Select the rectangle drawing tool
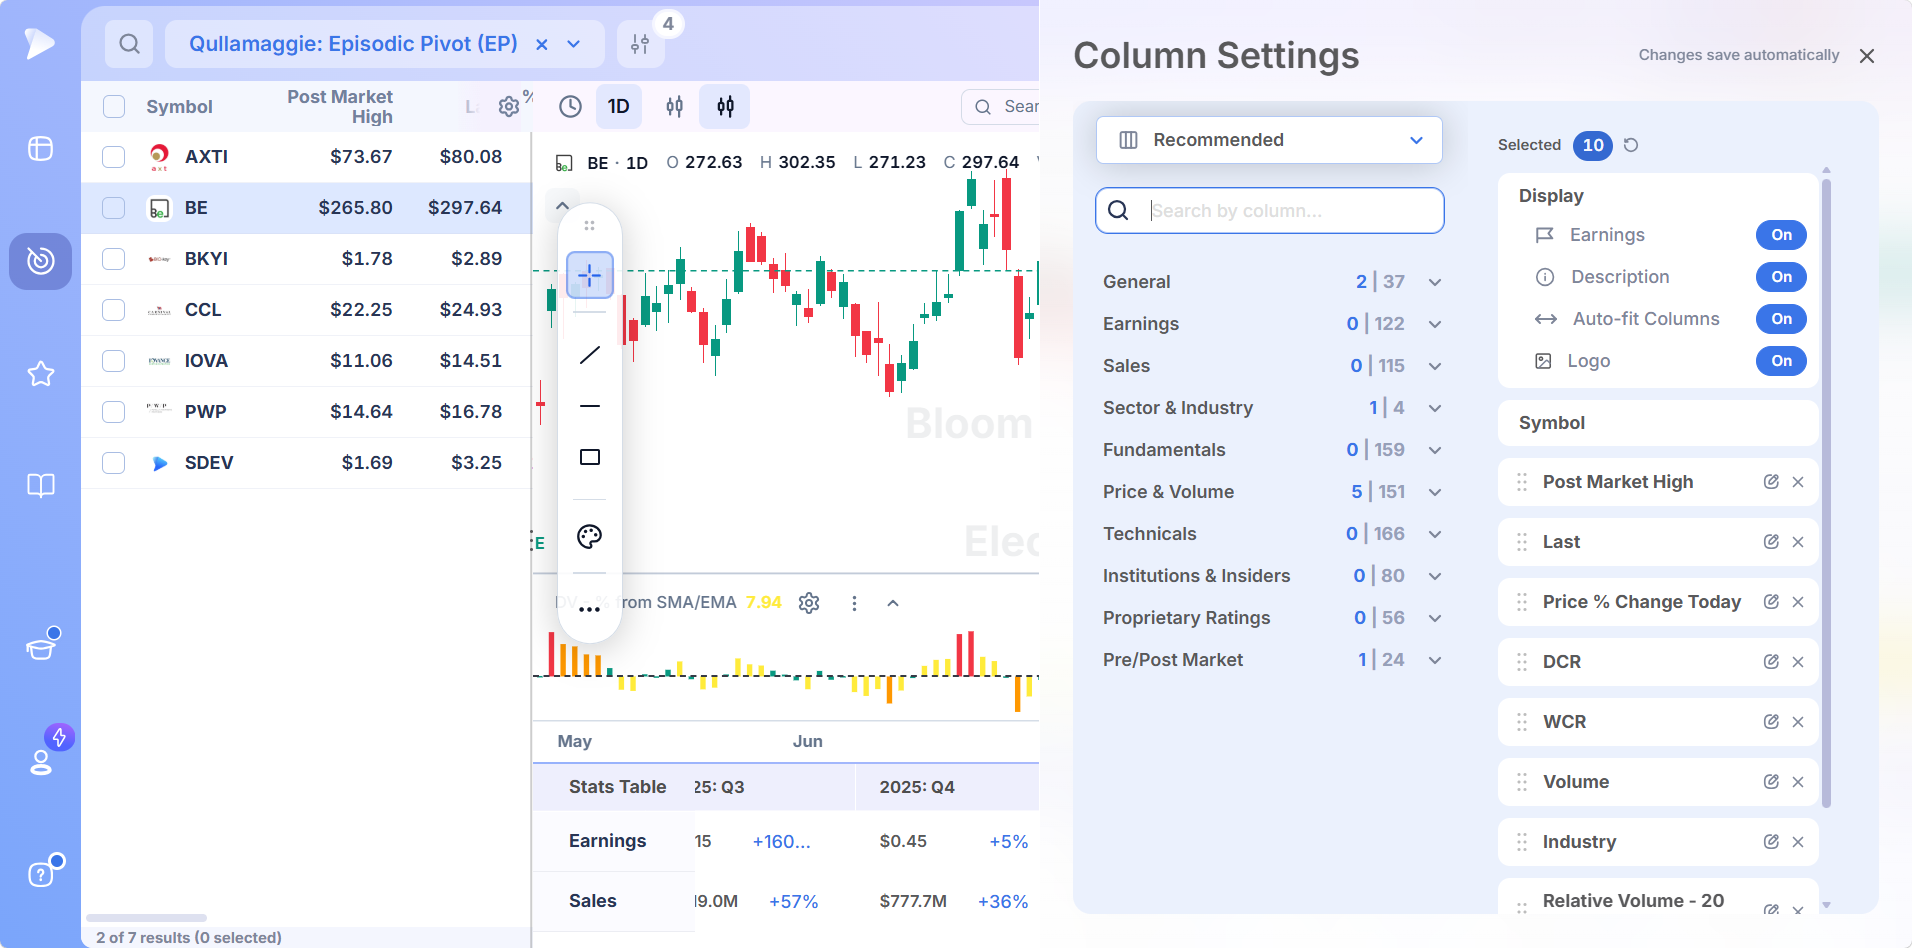This screenshot has height=948, width=1912. point(590,457)
